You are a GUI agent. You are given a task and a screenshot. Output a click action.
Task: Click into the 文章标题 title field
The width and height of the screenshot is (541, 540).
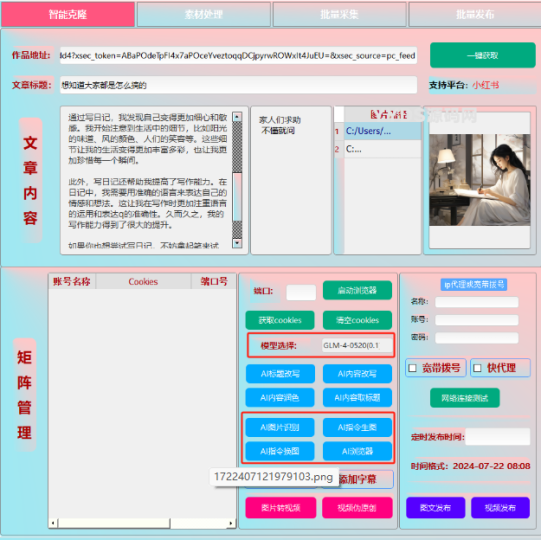(238, 85)
